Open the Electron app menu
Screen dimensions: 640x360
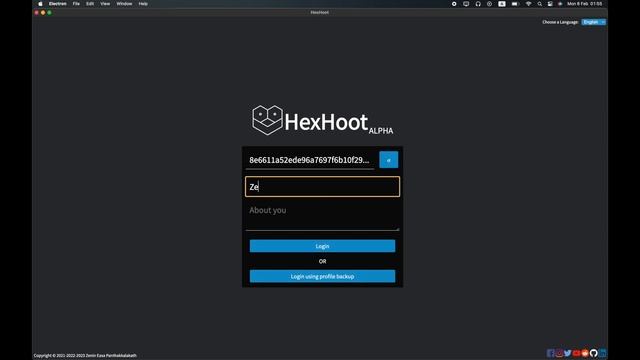[58, 4]
